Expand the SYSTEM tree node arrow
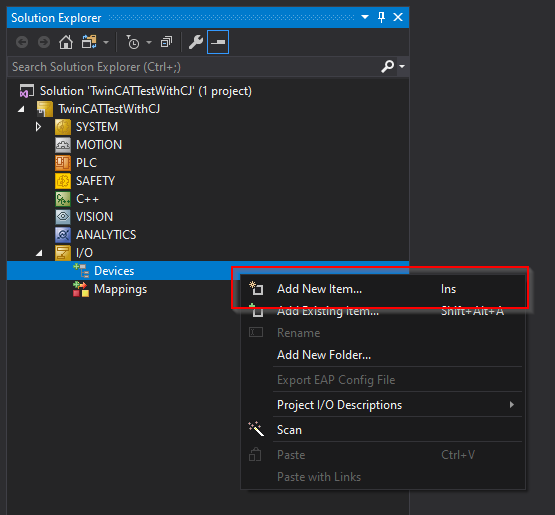Screen dimensions: 555x515 38,127
